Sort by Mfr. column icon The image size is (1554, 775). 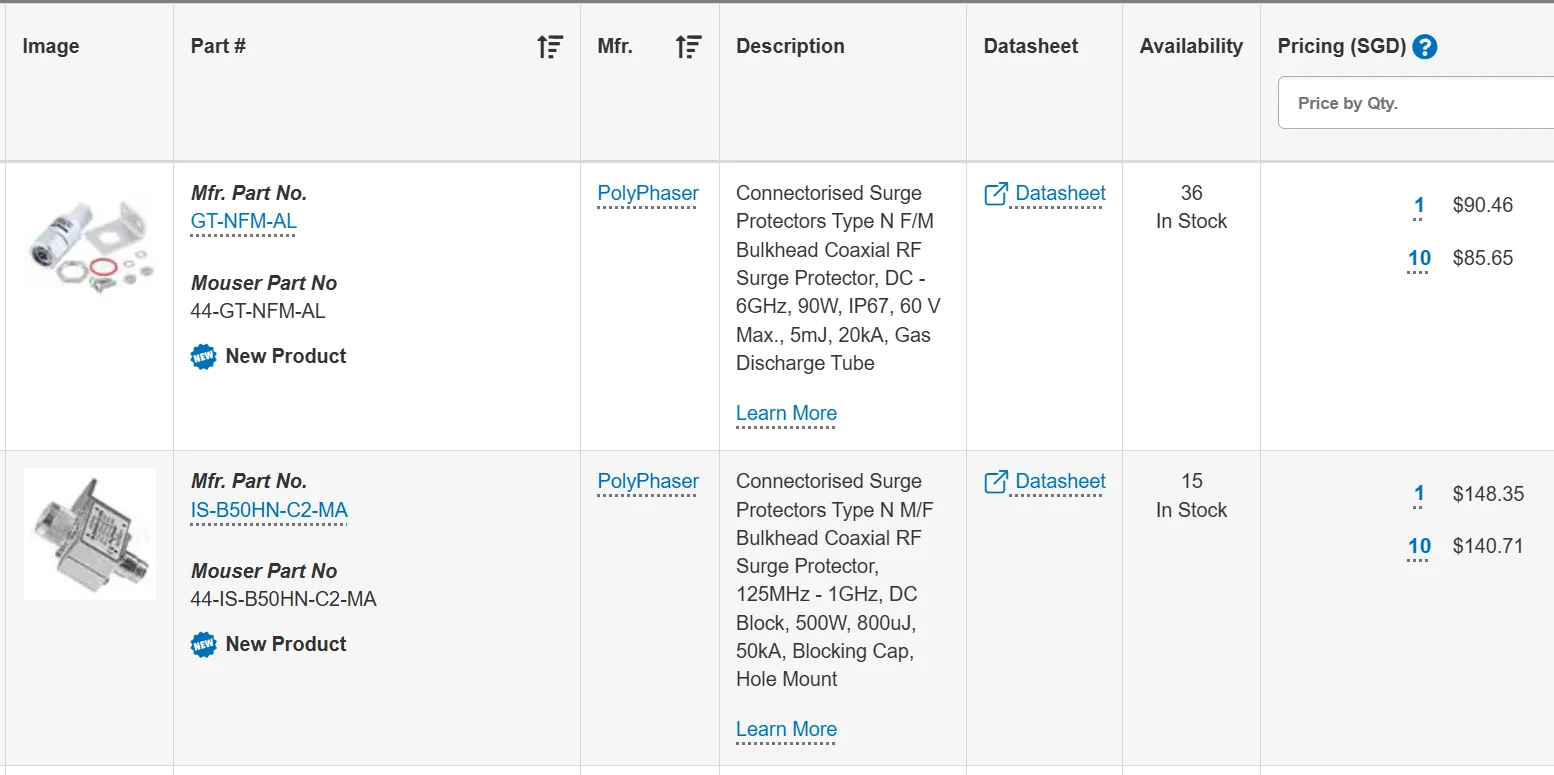(688, 46)
